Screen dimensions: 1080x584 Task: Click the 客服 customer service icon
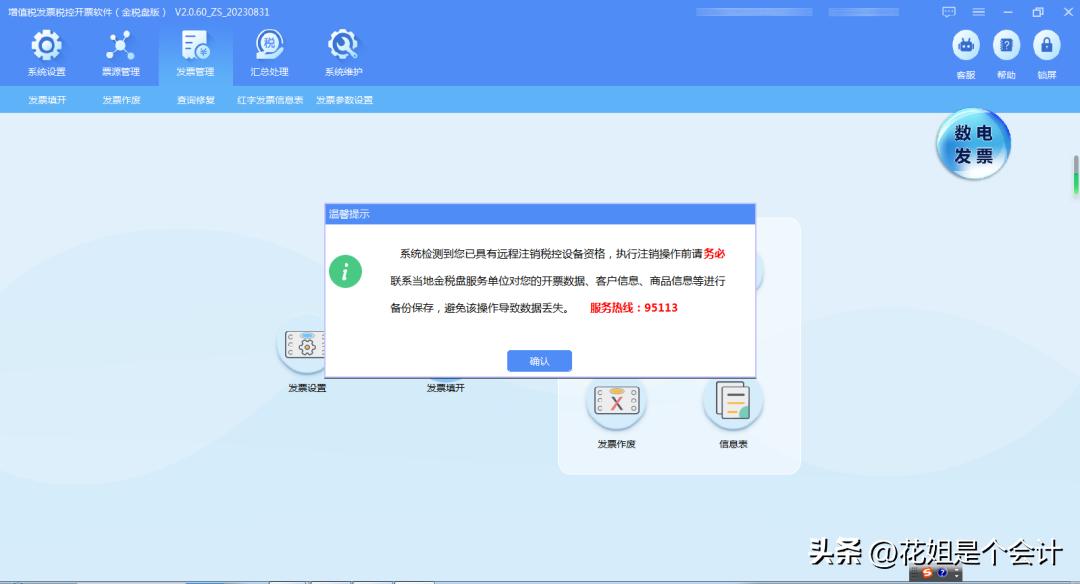tap(964, 47)
